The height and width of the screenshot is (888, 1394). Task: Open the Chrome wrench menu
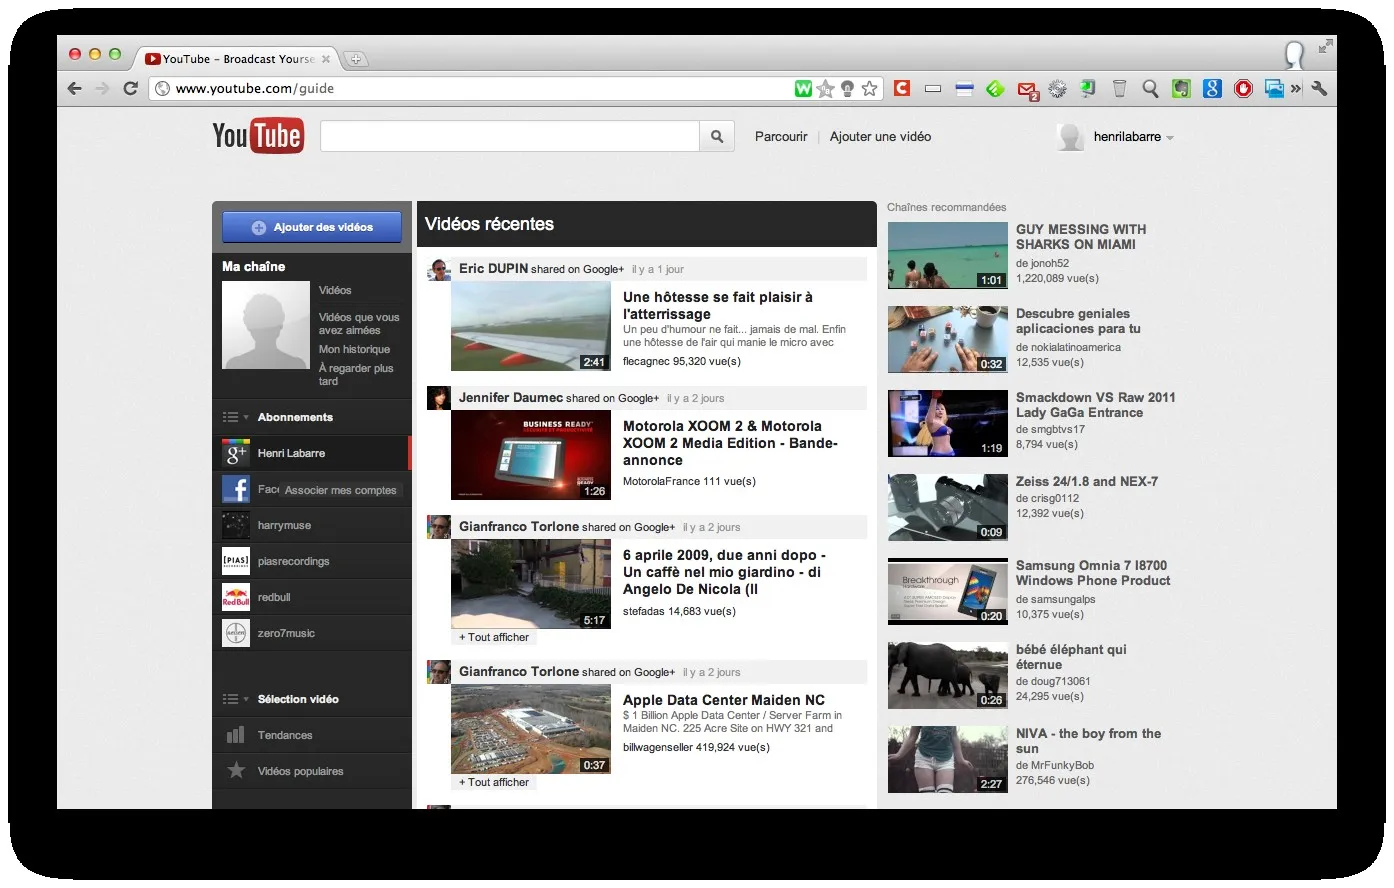point(1319,88)
